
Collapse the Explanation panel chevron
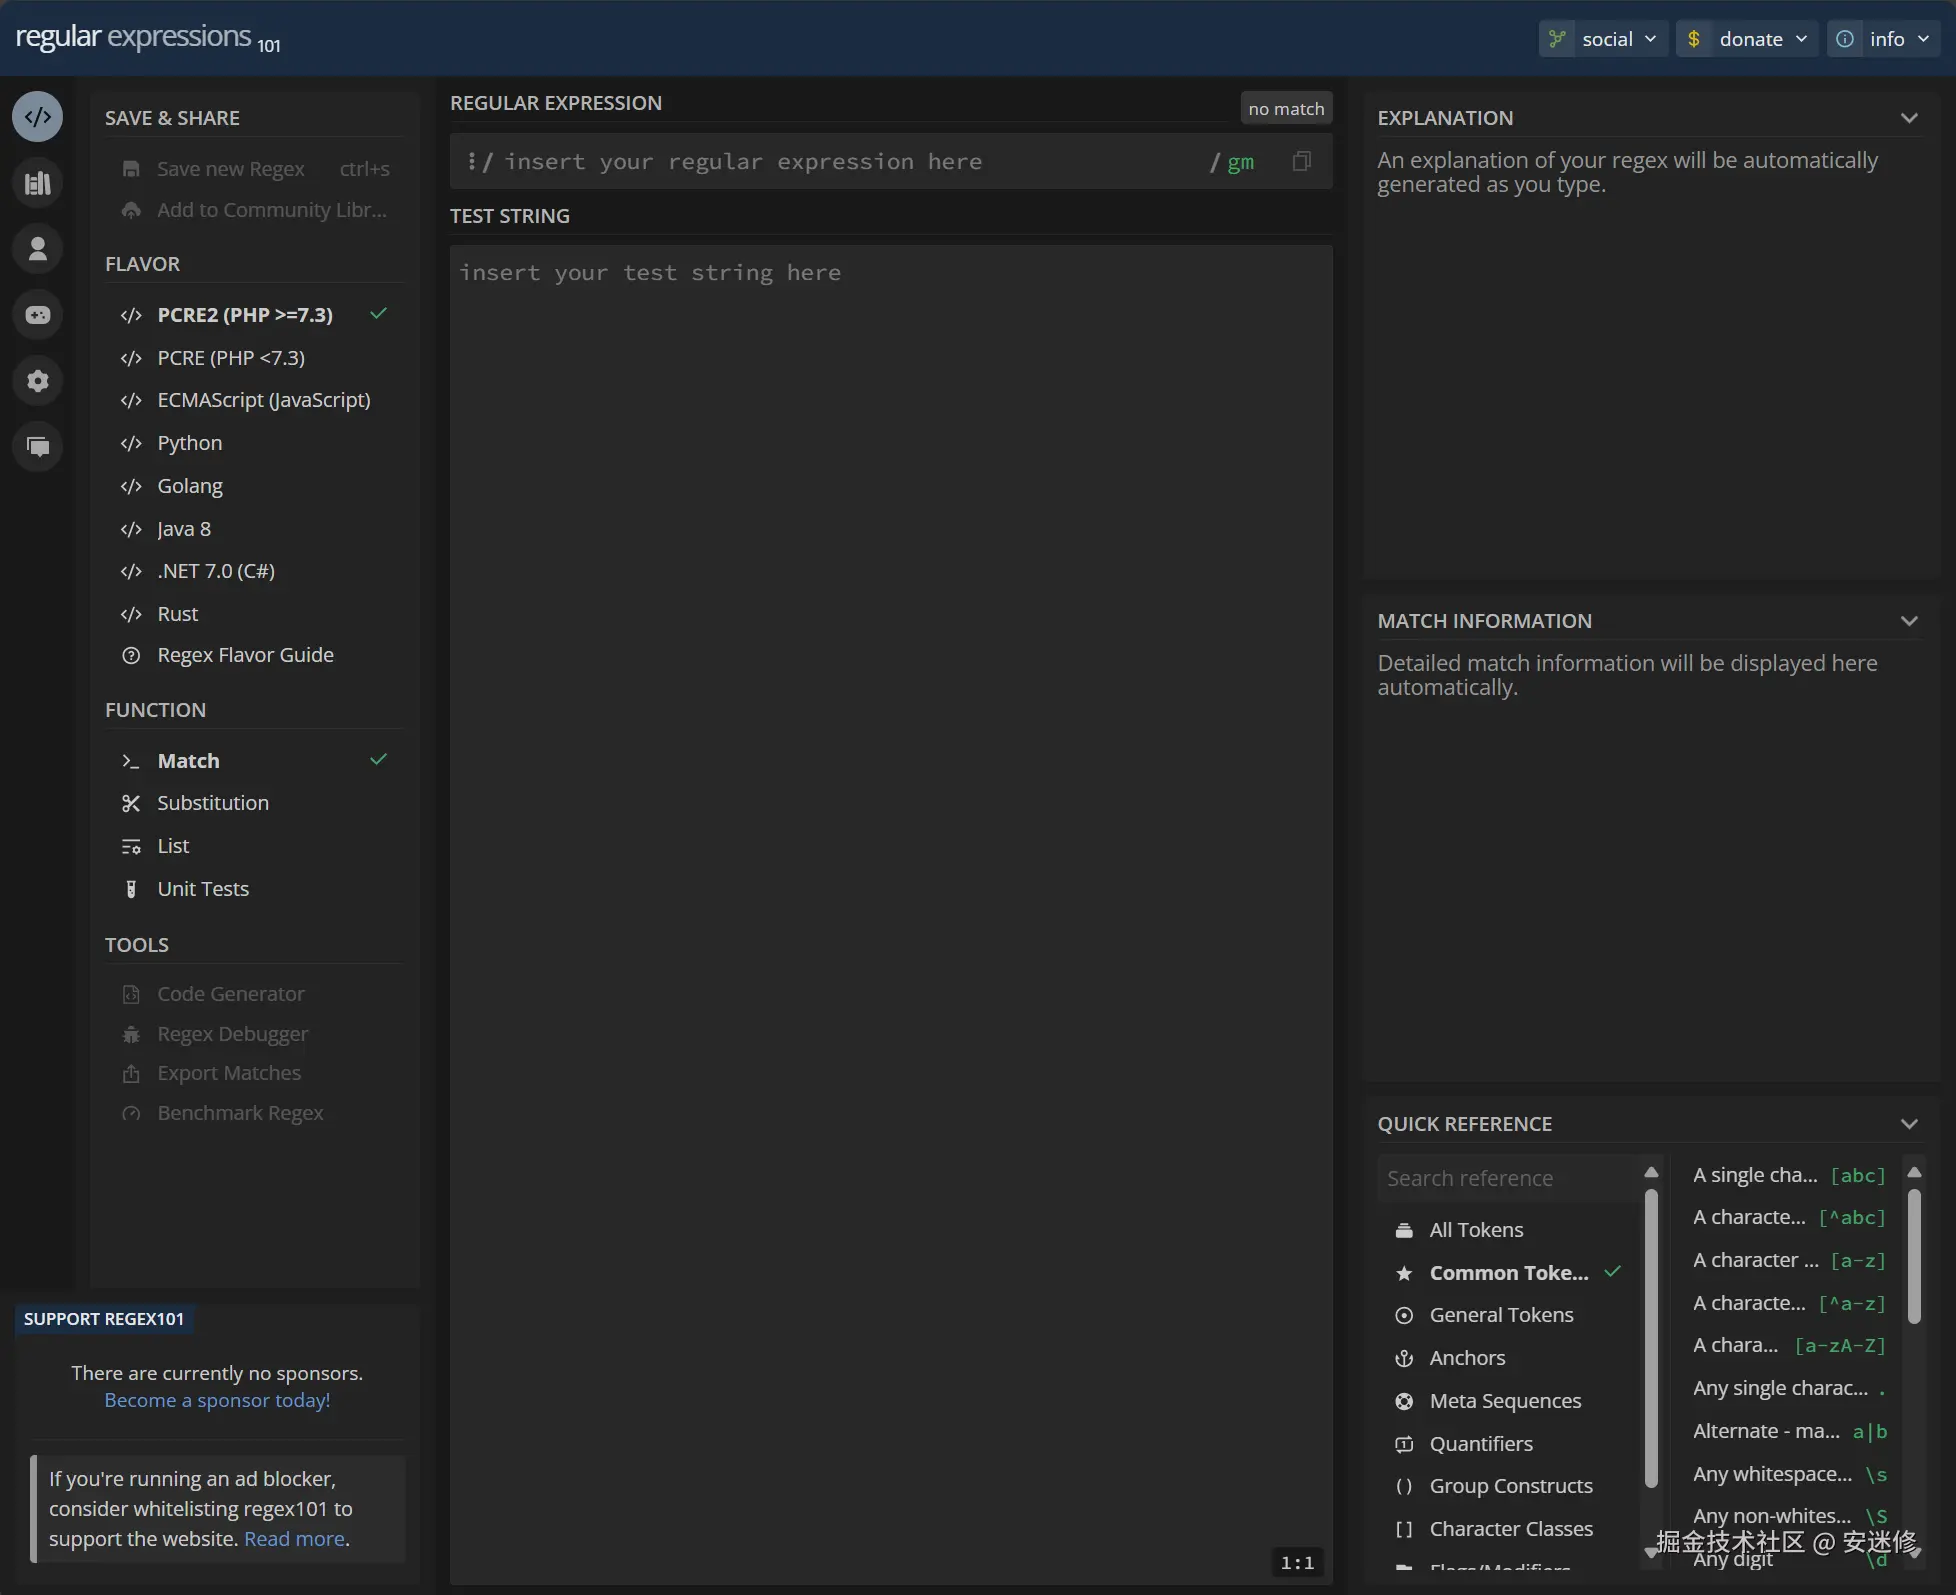pyautogui.click(x=1909, y=118)
